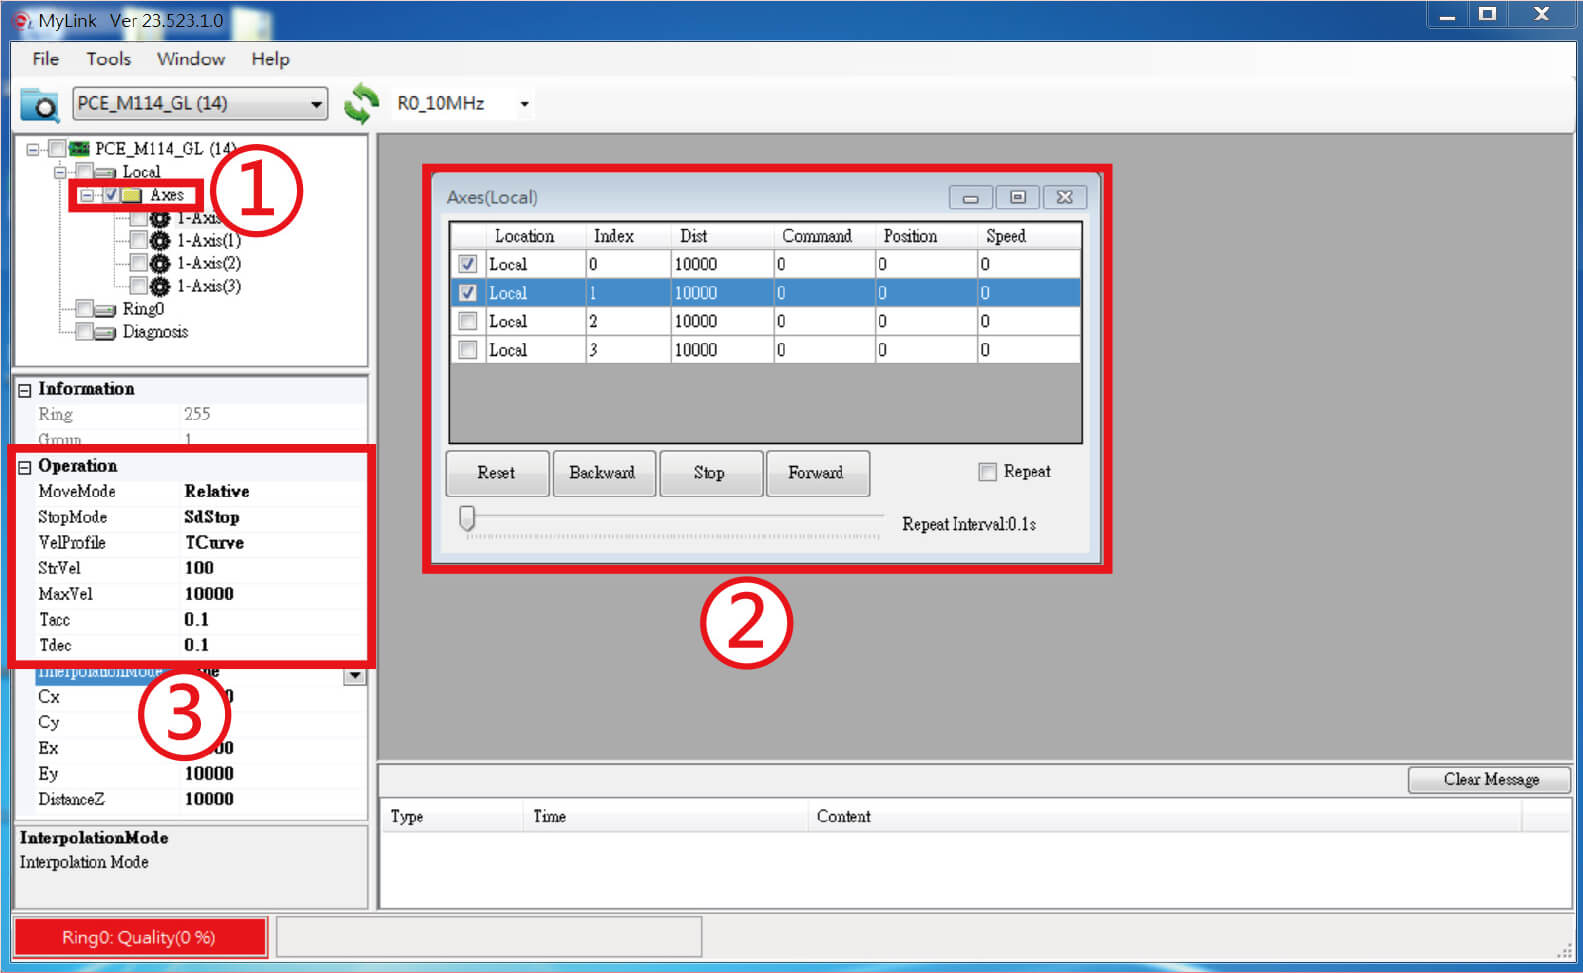Image resolution: width=1583 pixels, height=973 pixels.
Task: Open the File menu
Action: [x=46, y=59]
